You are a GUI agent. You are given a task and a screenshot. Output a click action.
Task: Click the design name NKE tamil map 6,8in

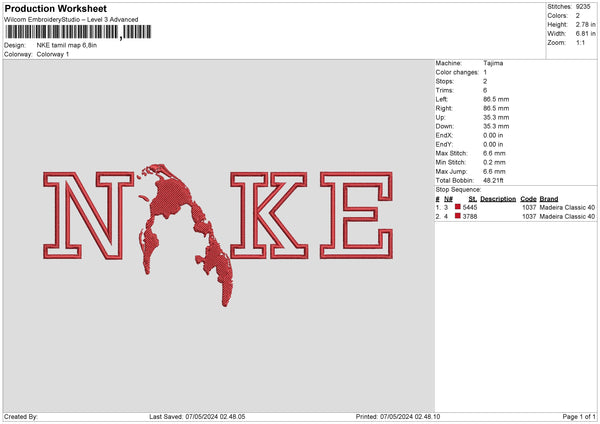(x=67, y=45)
